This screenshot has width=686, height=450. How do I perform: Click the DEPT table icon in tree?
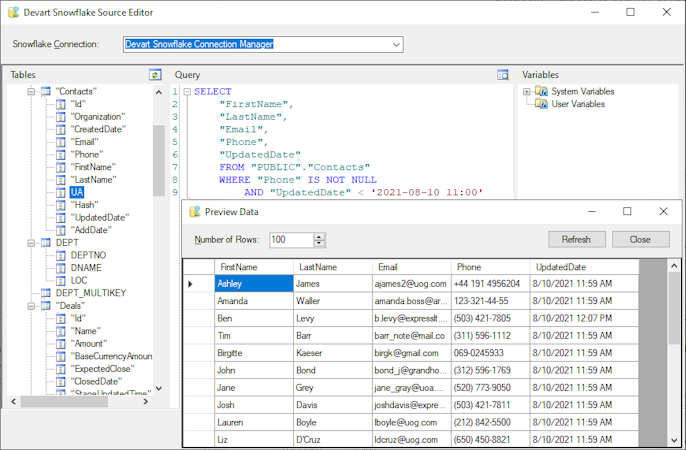(46, 243)
